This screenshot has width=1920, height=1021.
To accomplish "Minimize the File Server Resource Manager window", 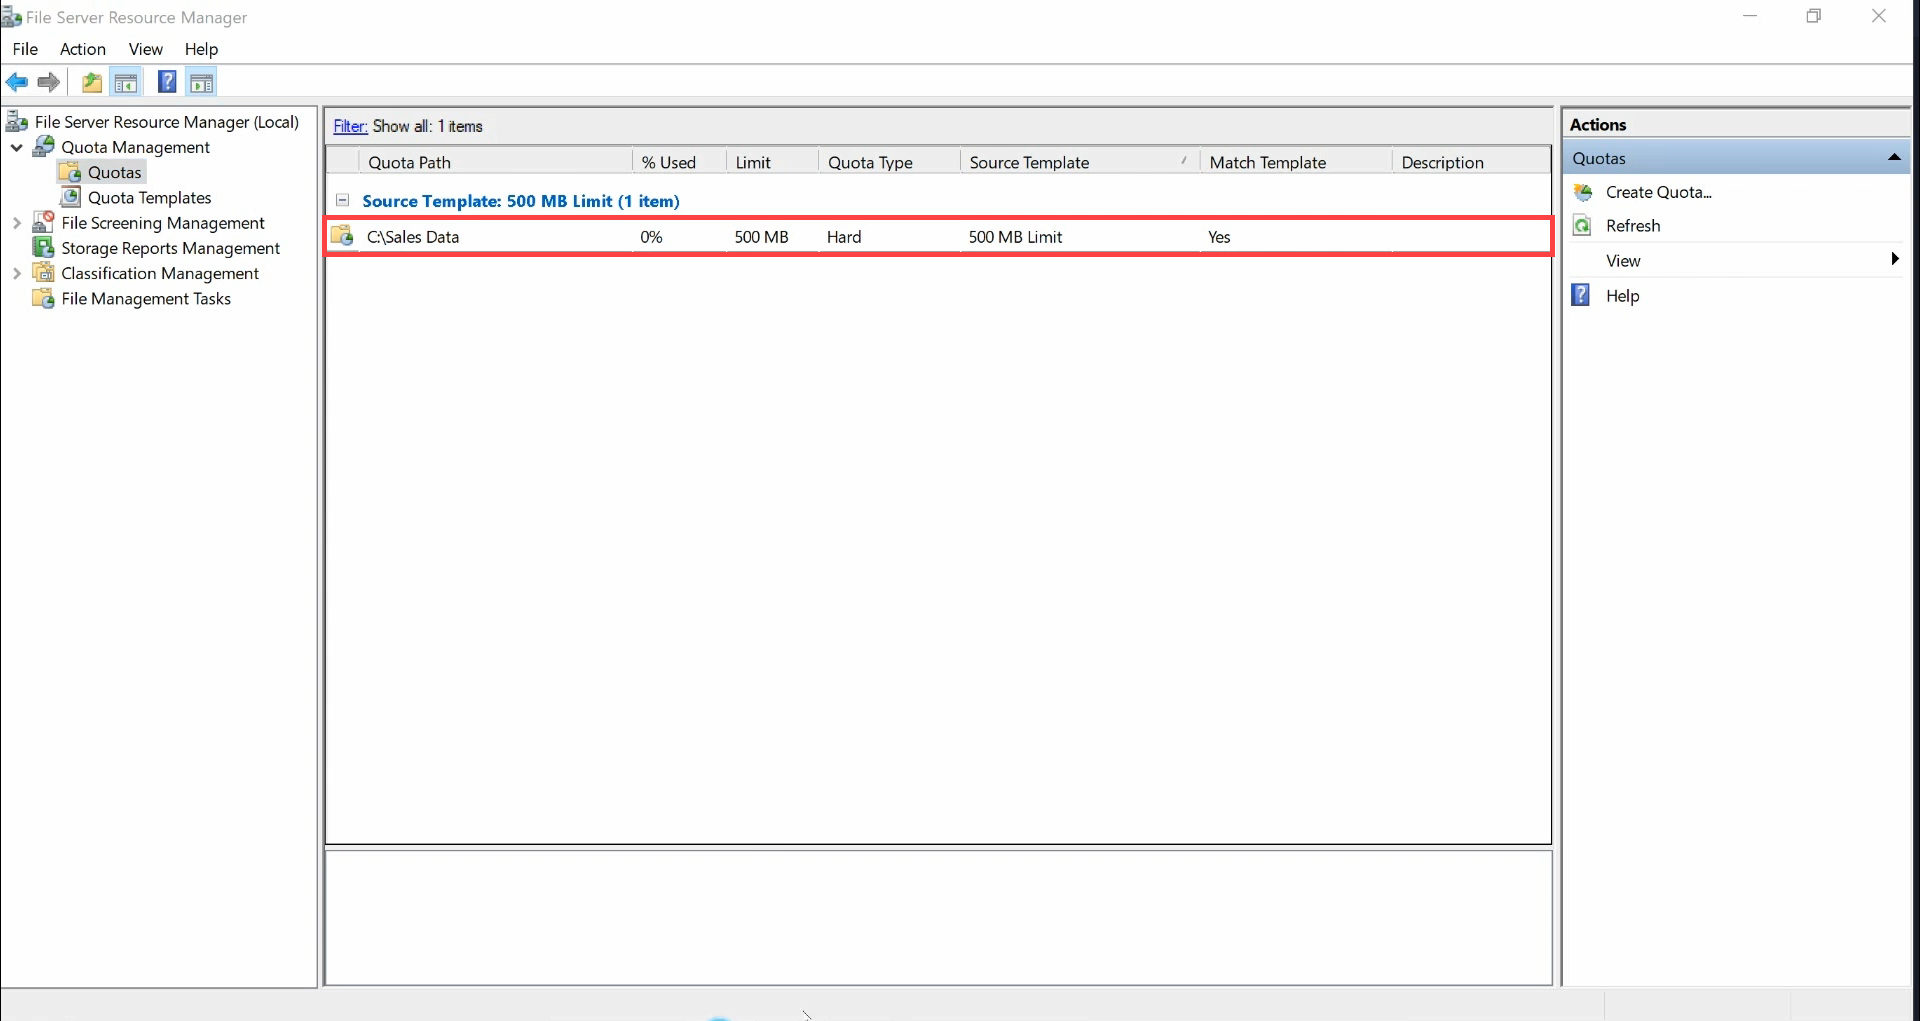I will point(1750,16).
